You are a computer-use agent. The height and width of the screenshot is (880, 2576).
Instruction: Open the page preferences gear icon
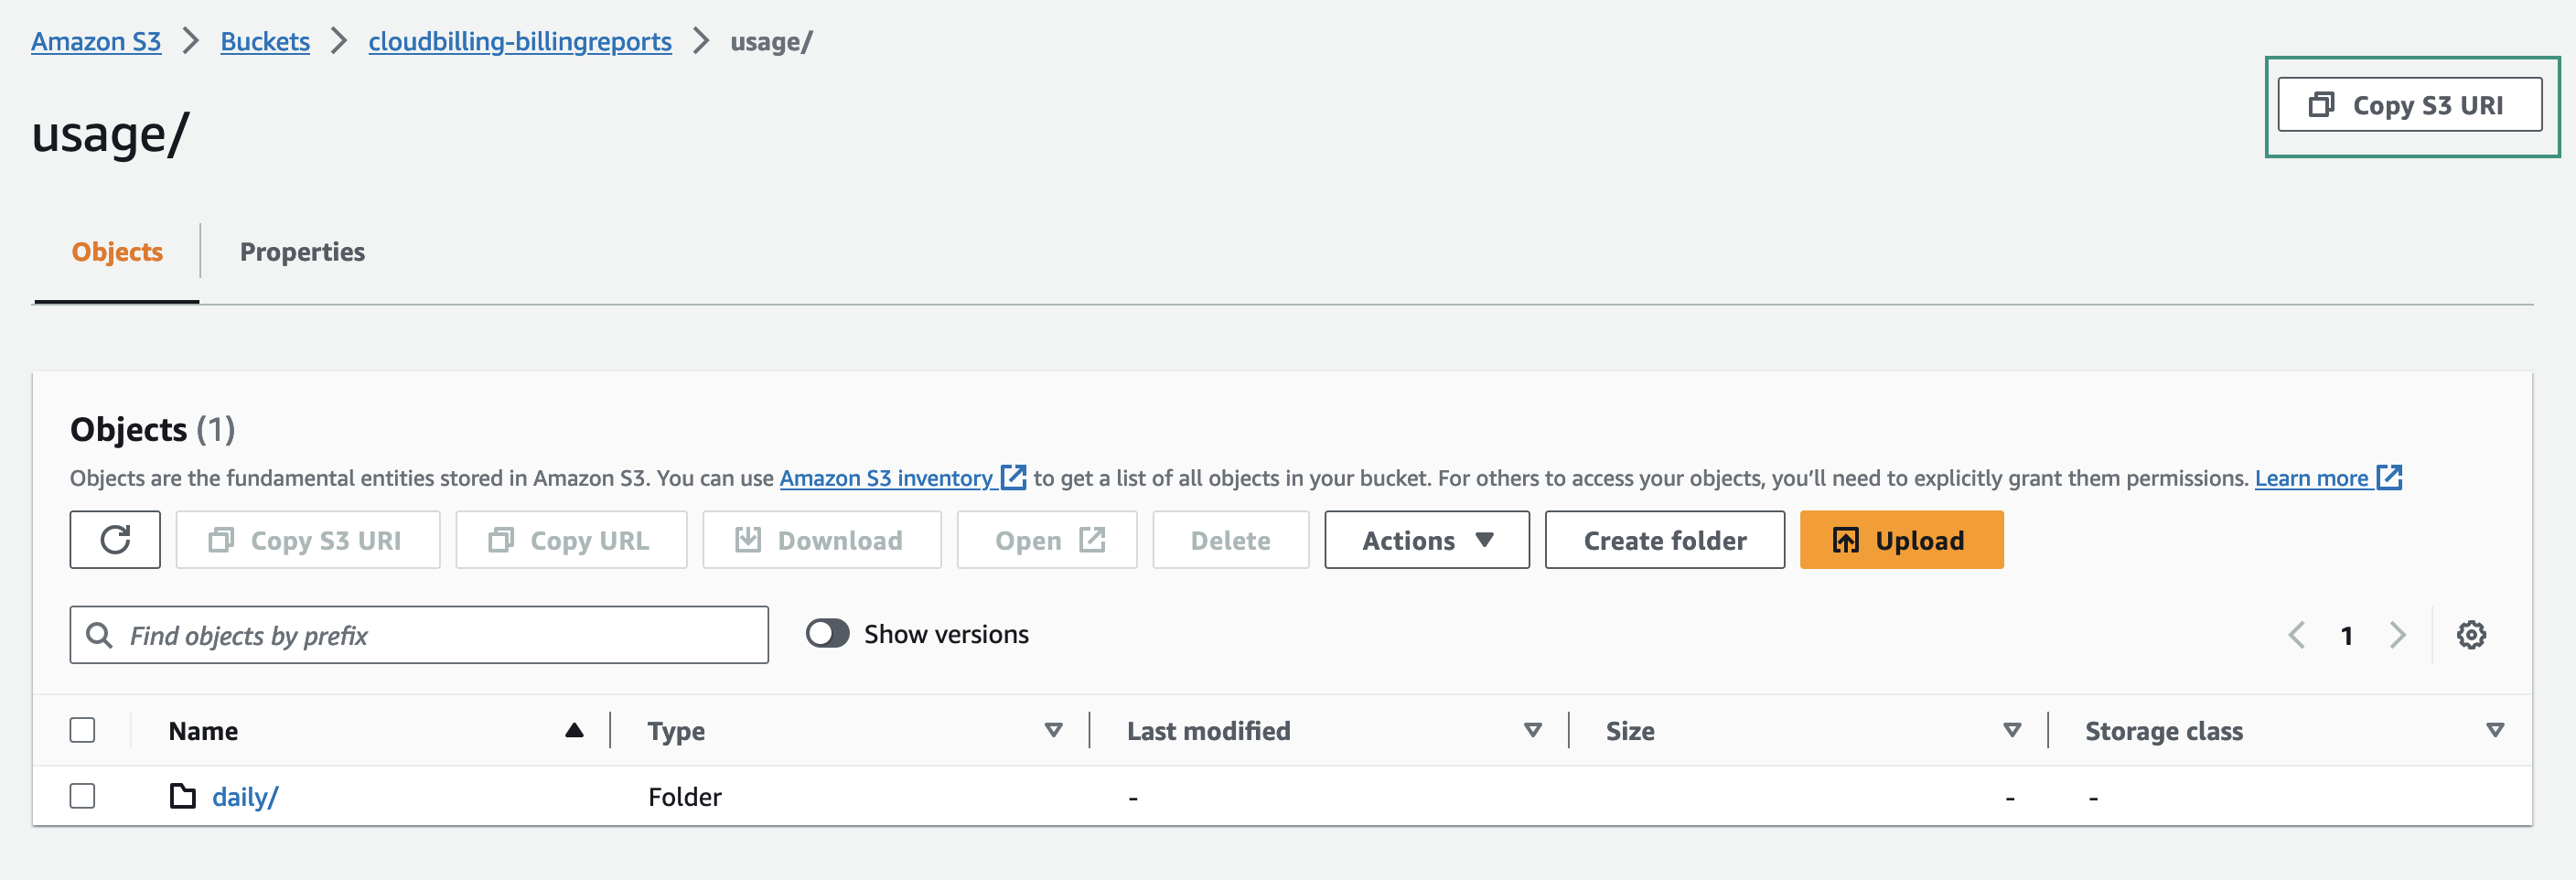[x=2471, y=634]
